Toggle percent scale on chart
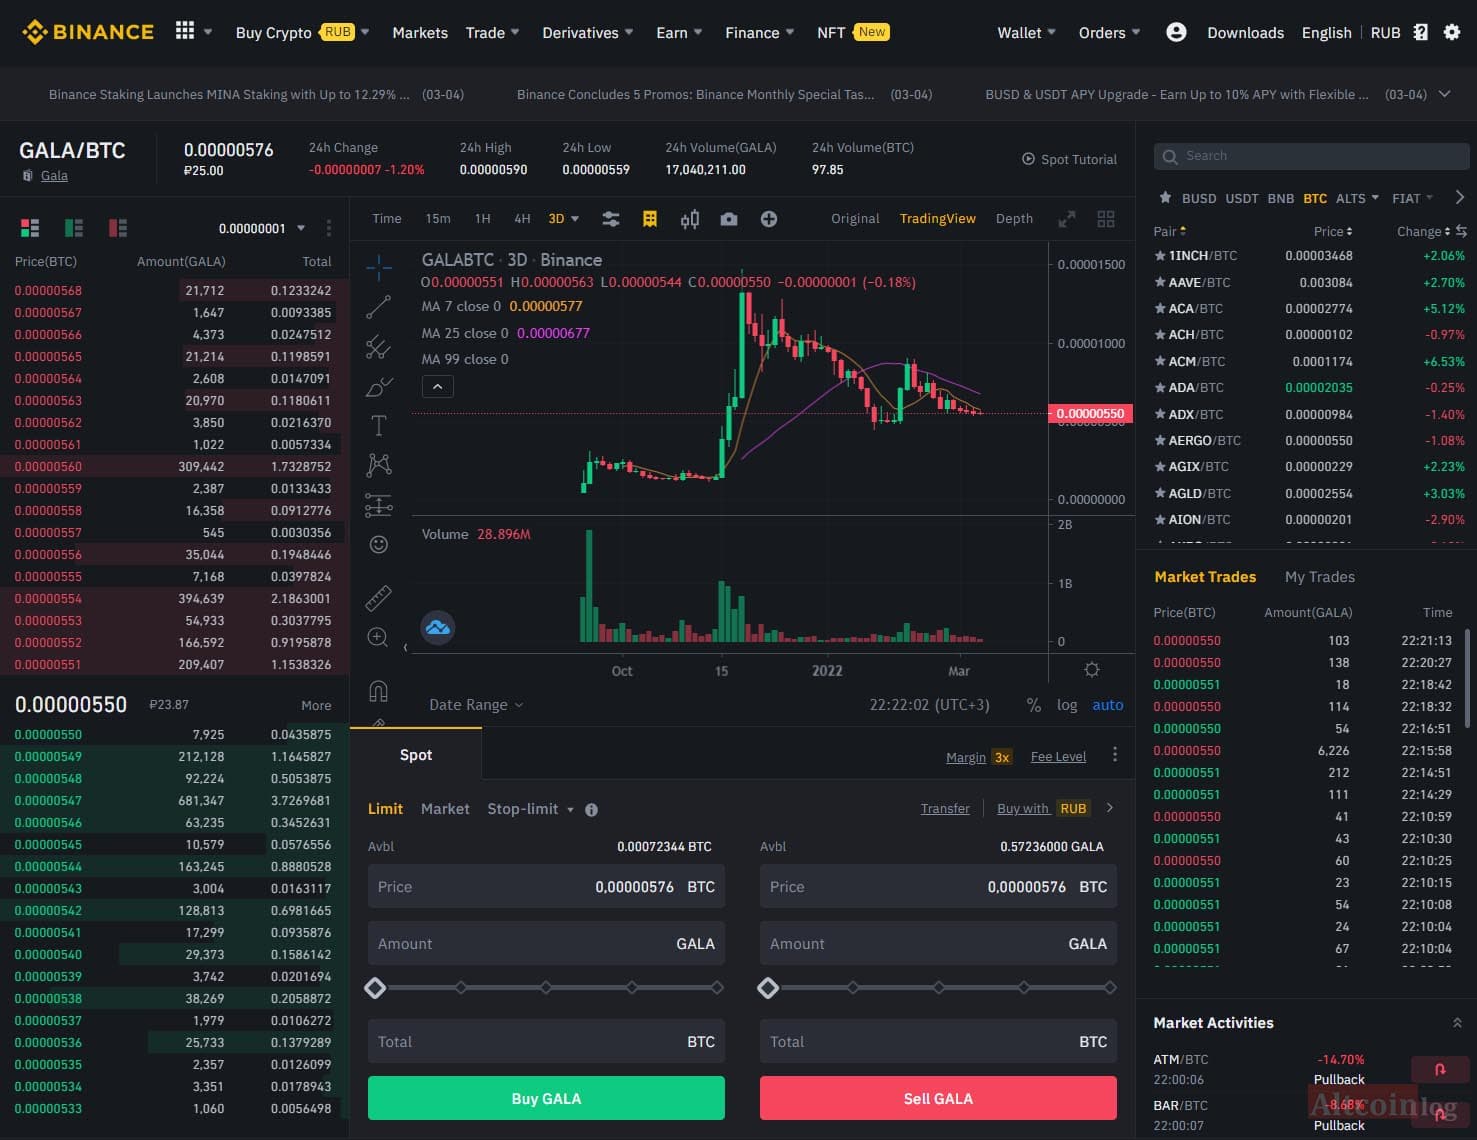The width and height of the screenshot is (1477, 1140). pyautogui.click(x=1034, y=705)
